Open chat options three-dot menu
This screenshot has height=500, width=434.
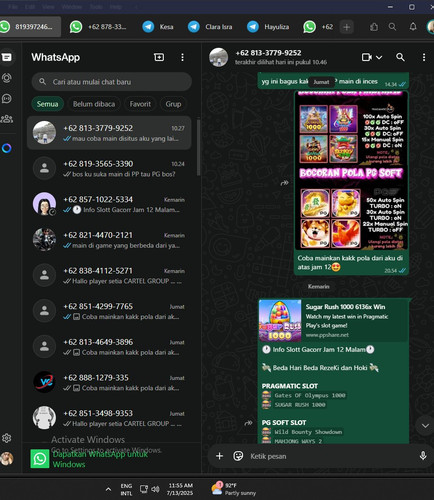(x=424, y=57)
